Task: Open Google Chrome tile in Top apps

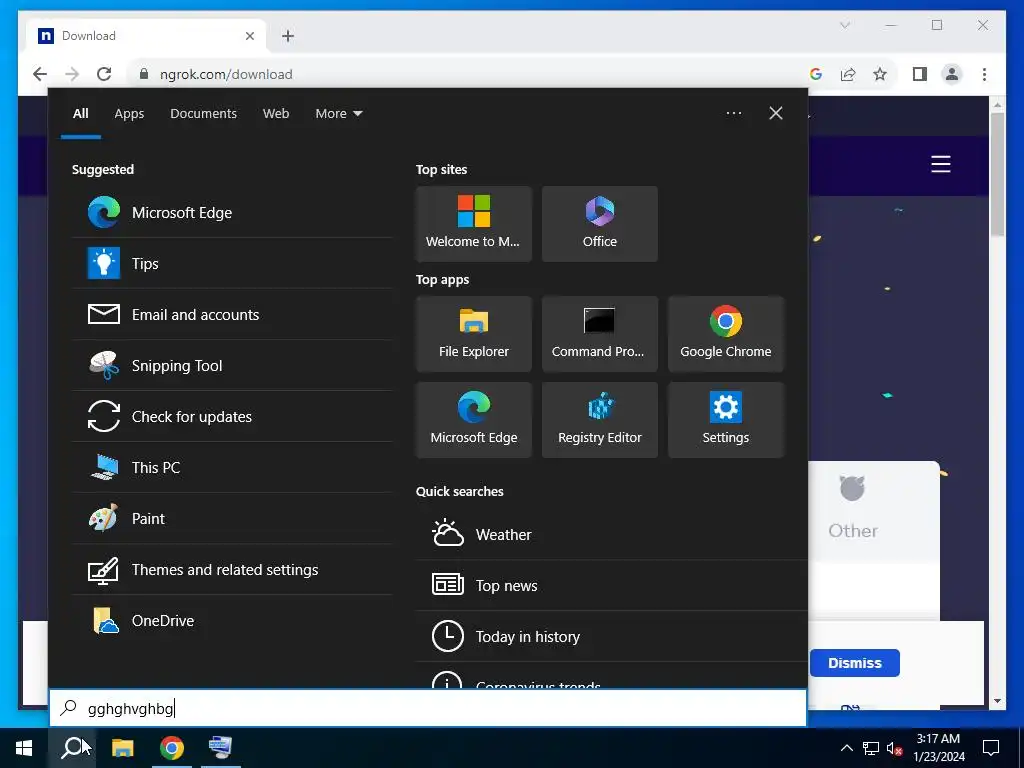Action: point(726,334)
